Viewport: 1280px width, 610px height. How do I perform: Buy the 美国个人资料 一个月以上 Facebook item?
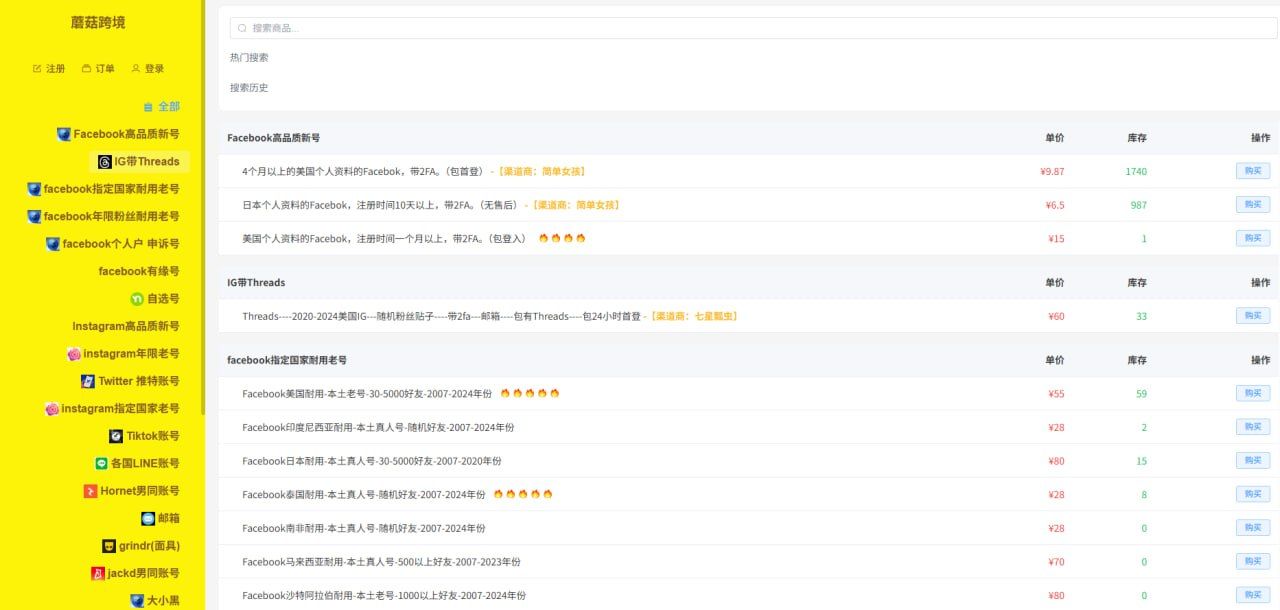(1253, 238)
